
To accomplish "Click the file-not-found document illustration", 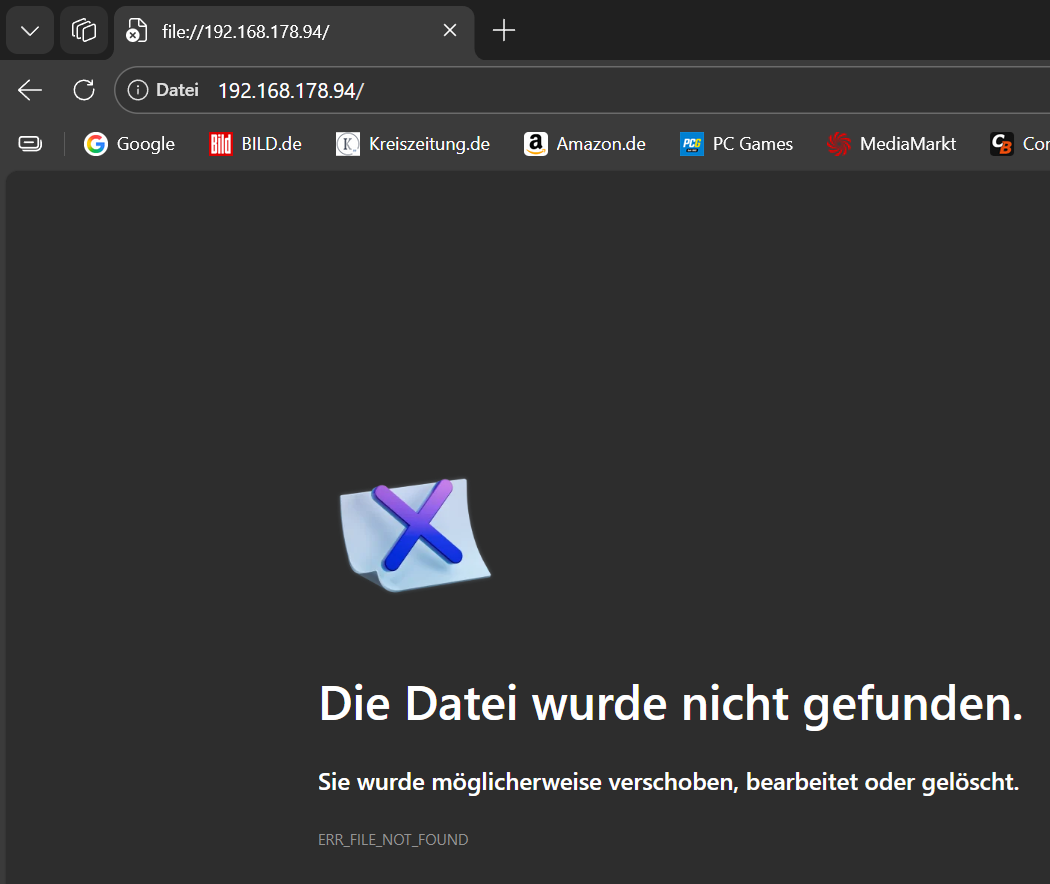I will point(415,534).
